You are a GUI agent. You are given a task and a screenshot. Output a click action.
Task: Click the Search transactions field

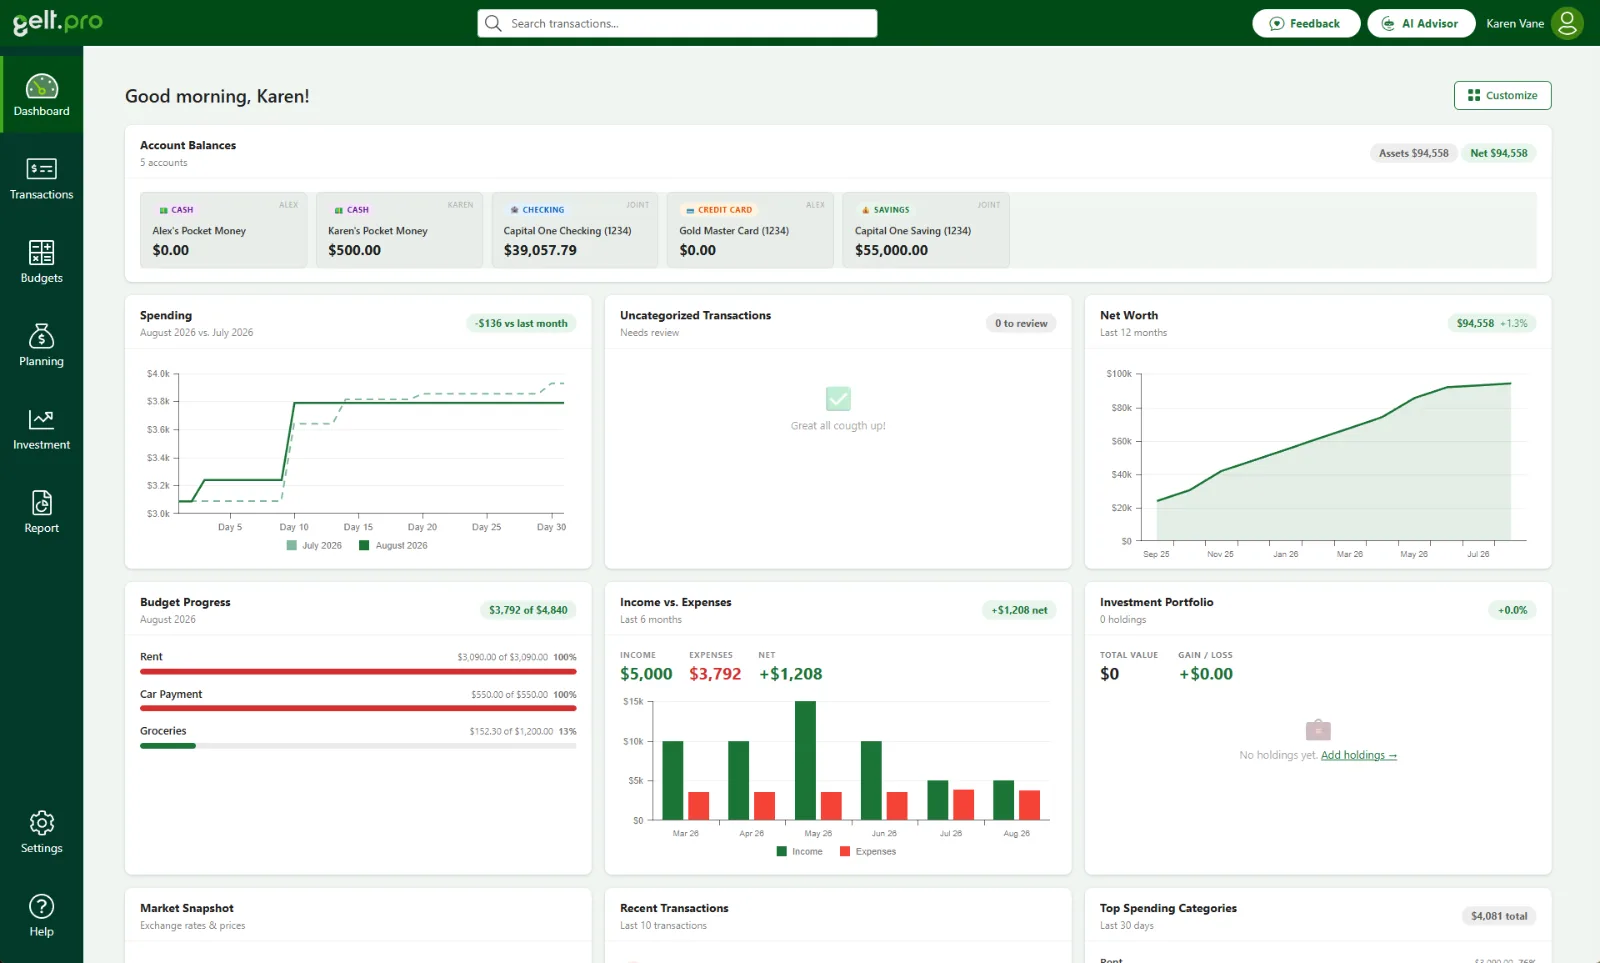[677, 23]
